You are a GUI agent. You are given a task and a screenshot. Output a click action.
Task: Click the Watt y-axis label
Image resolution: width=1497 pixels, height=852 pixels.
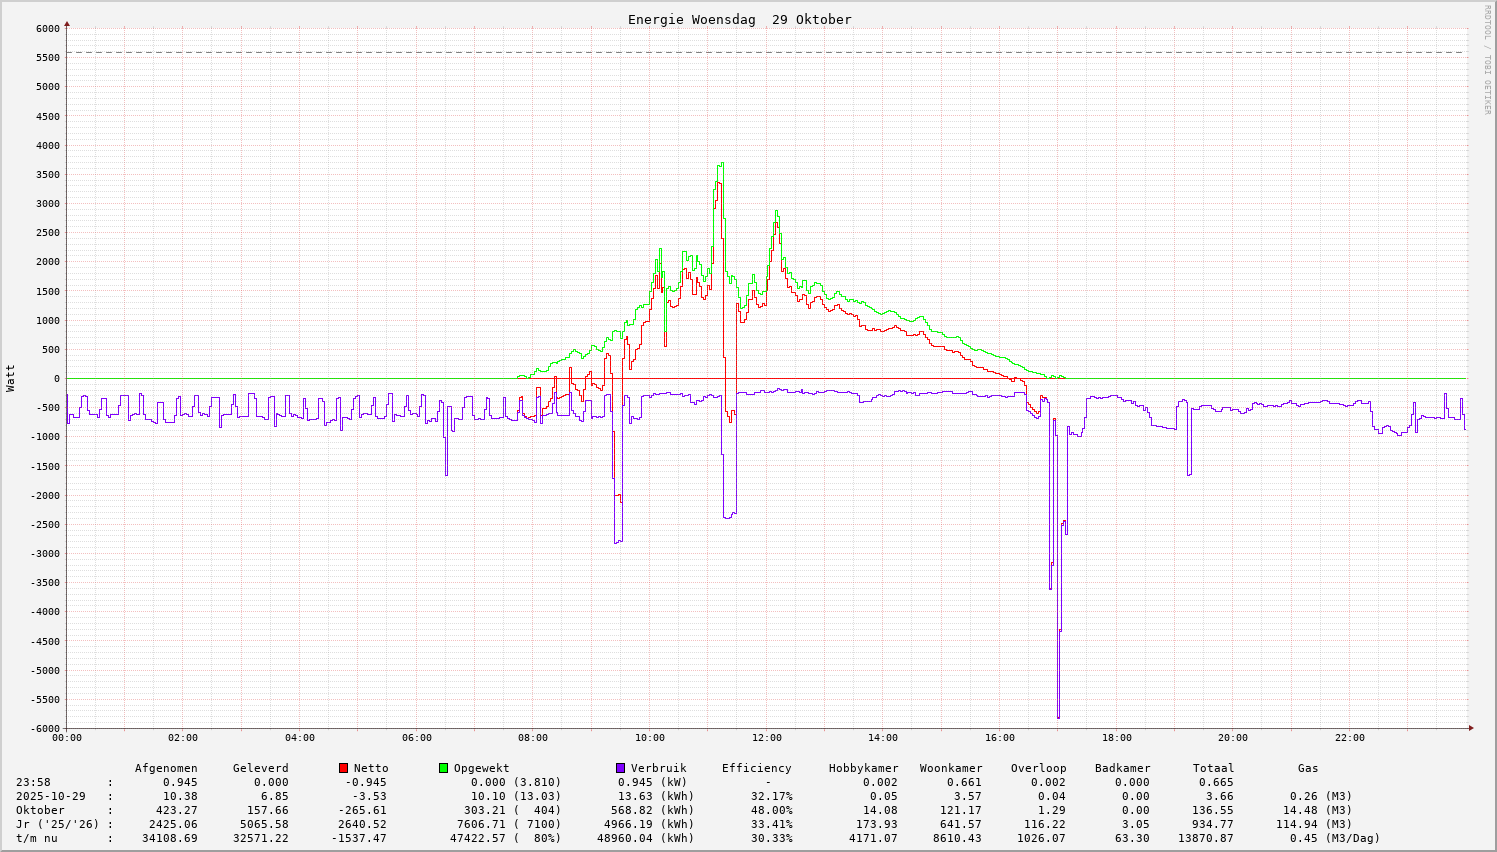coord(11,378)
